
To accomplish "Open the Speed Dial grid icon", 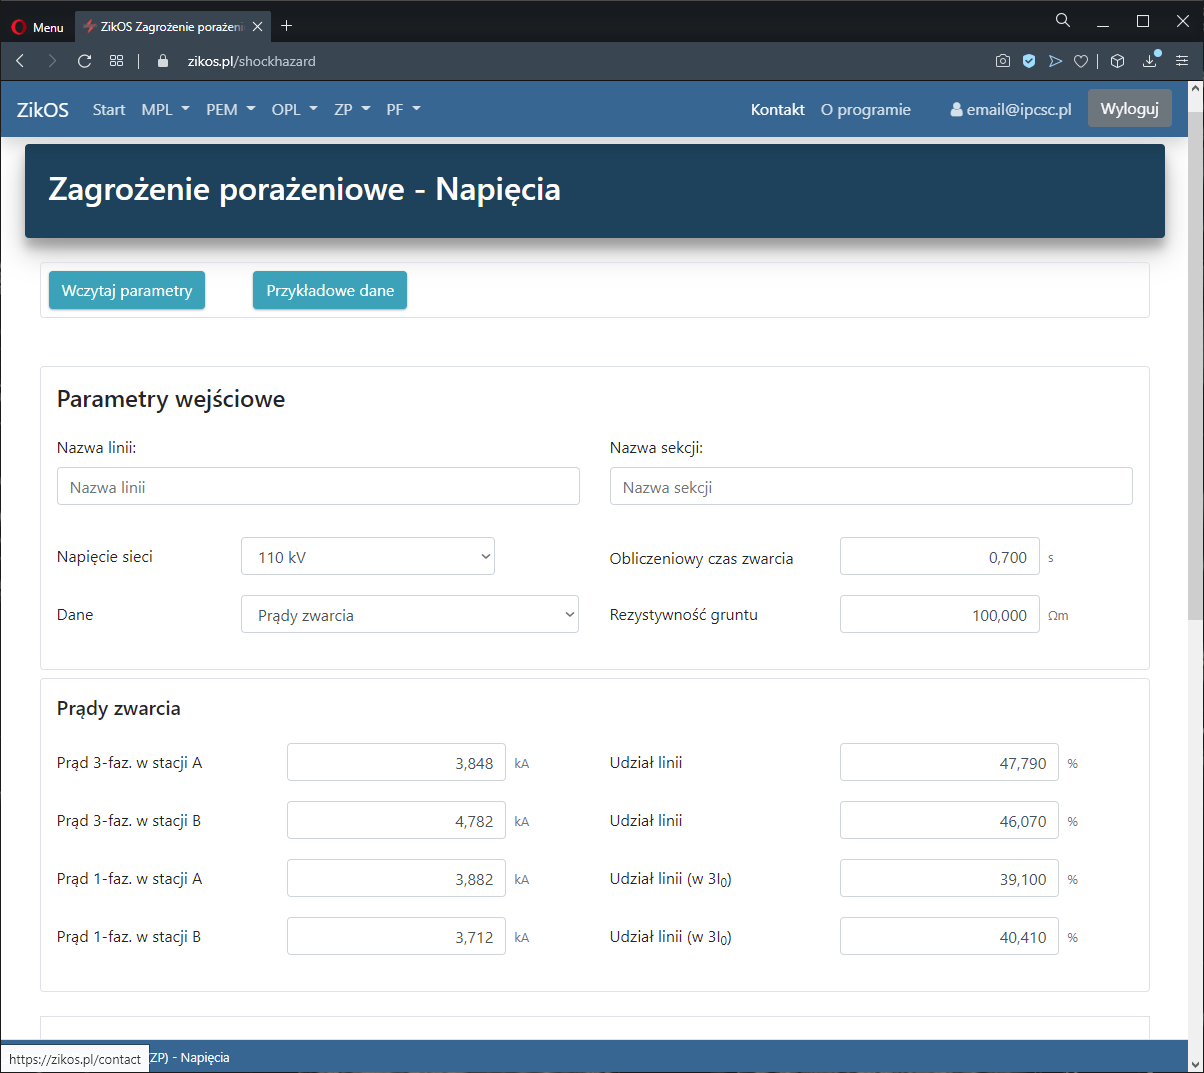I will click(117, 61).
